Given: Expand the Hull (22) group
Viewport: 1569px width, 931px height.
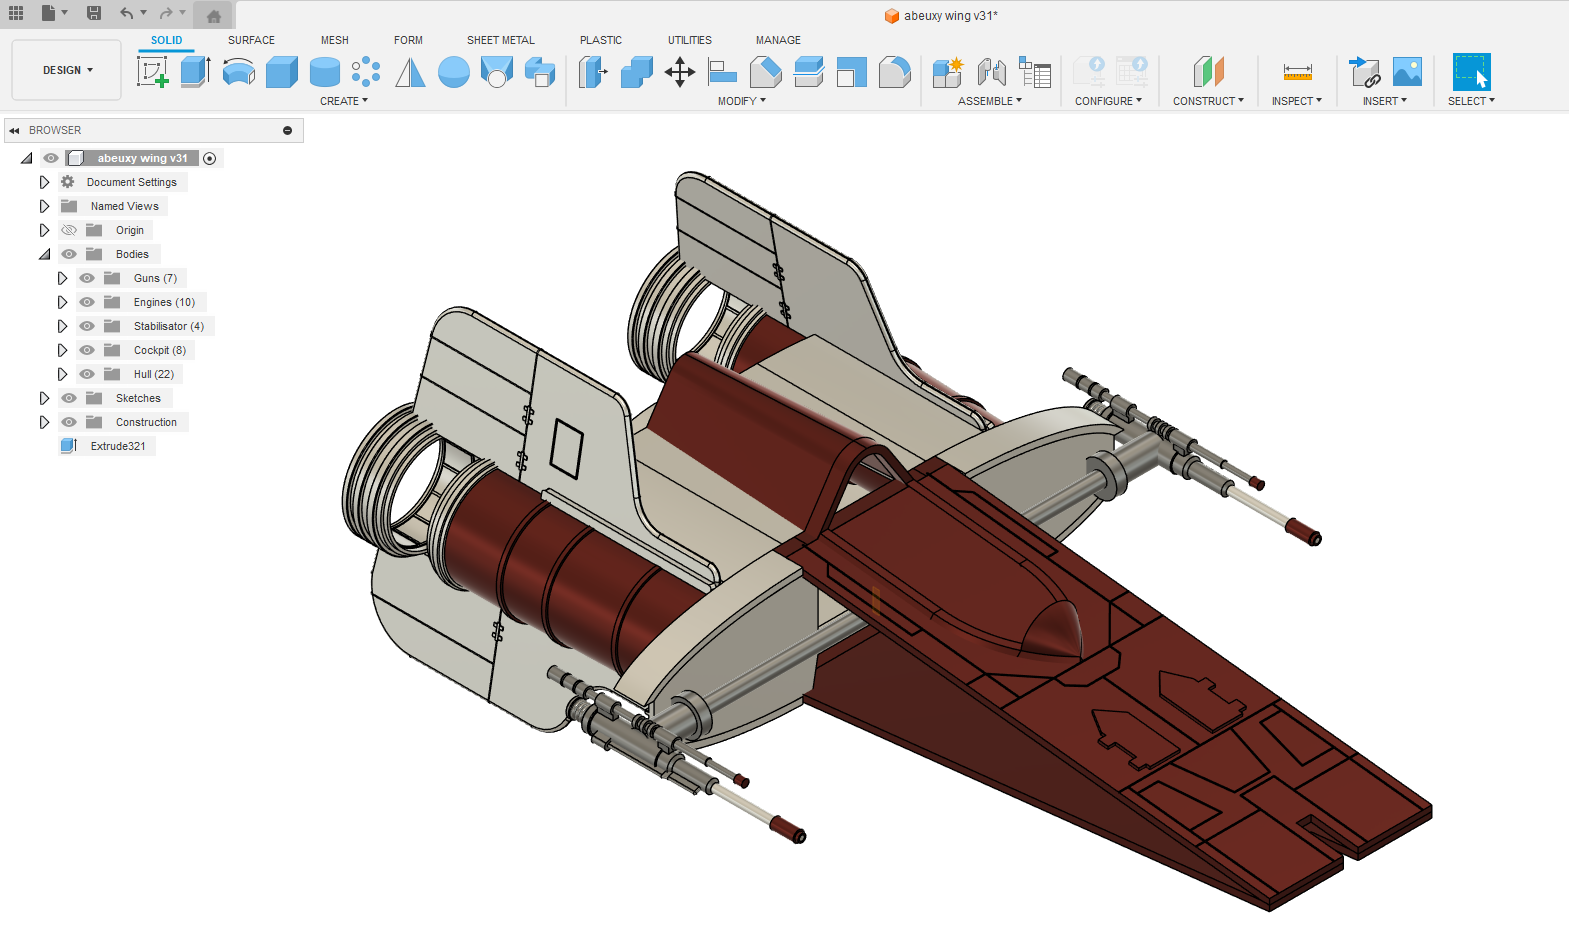Looking at the screenshot, I should [62, 374].
